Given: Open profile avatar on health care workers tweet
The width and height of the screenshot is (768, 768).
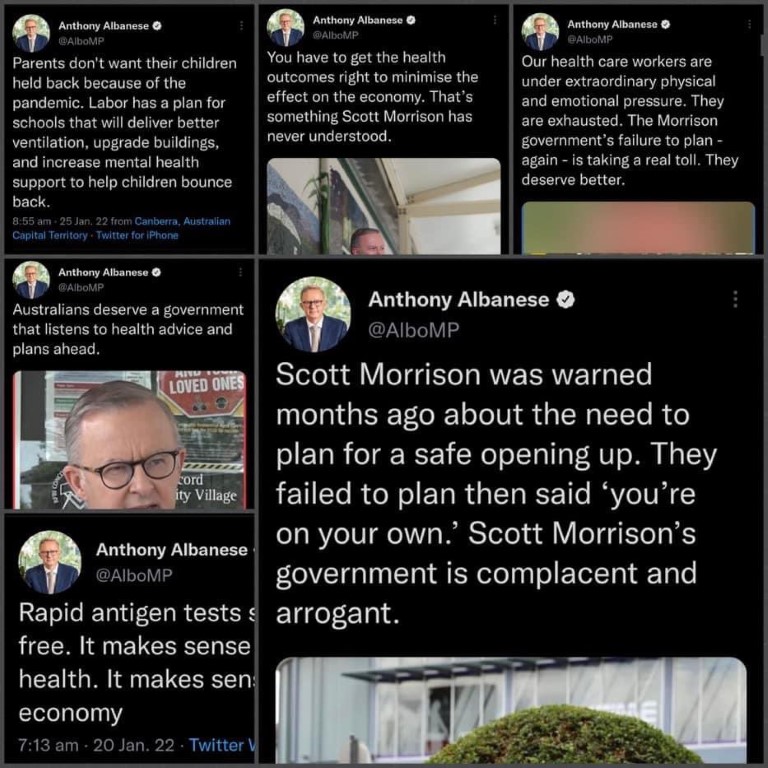Looking at the screenshot, I should [x=540, y=32].
